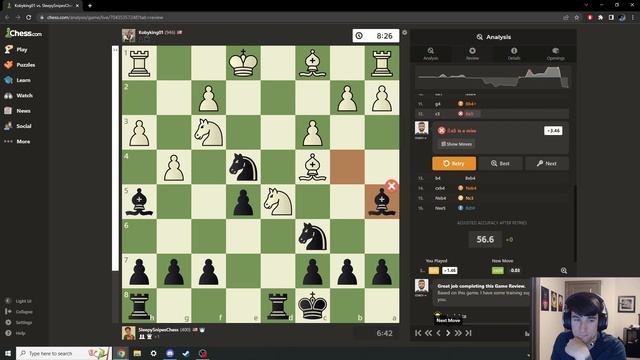Screen dimensions: 640x360
Task: Select the white king on the board
Action: coord(243,63)
